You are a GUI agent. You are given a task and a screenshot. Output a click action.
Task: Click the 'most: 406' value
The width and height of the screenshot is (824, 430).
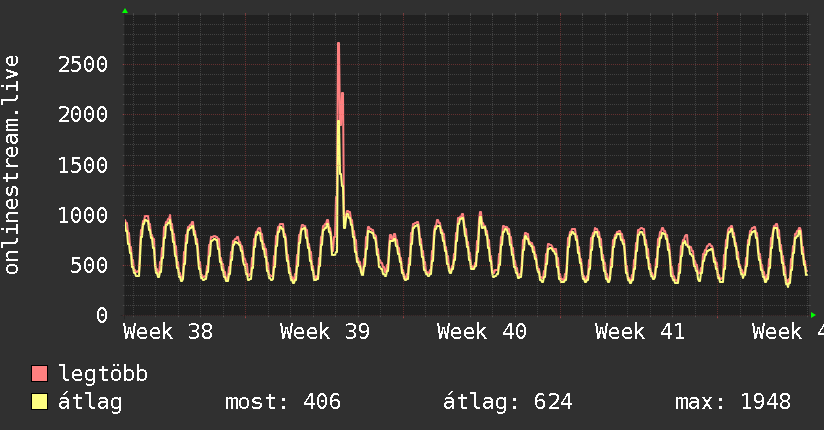point(283,402)
